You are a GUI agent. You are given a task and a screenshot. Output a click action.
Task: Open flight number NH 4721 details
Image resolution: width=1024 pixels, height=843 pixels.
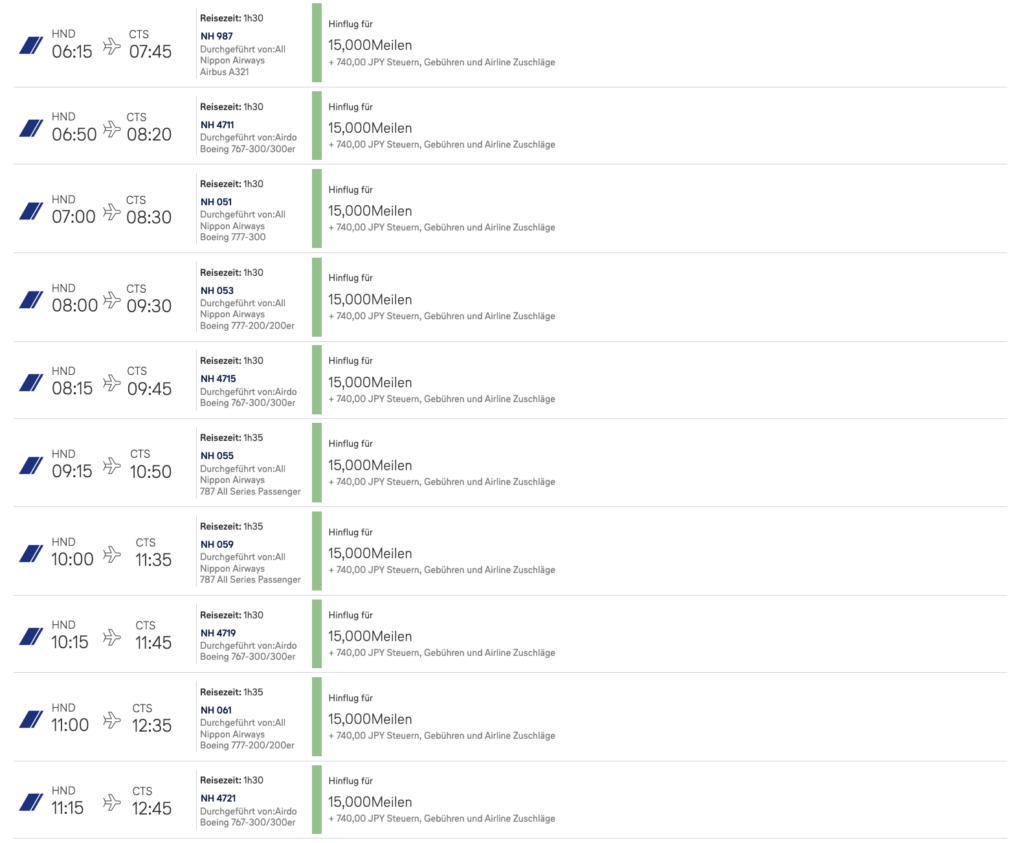(217, 798)
